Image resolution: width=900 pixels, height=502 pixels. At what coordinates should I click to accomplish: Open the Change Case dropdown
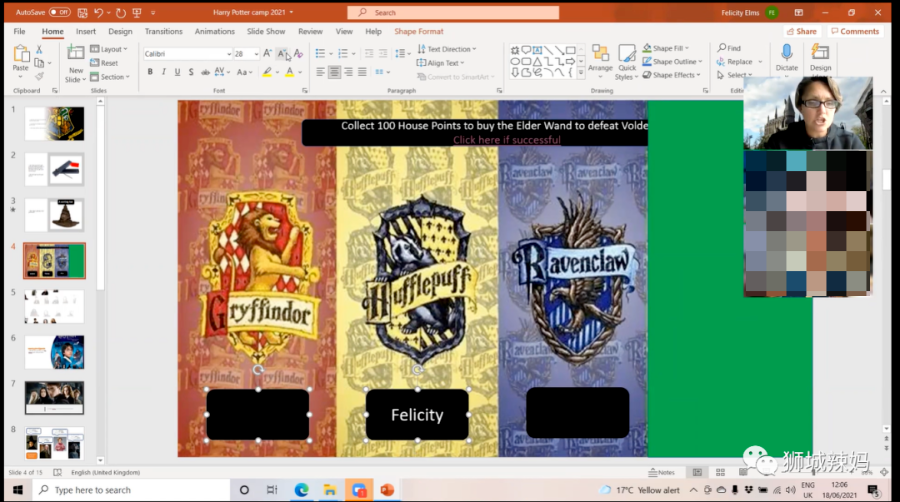pyautogui.click(x=245, y=72)
